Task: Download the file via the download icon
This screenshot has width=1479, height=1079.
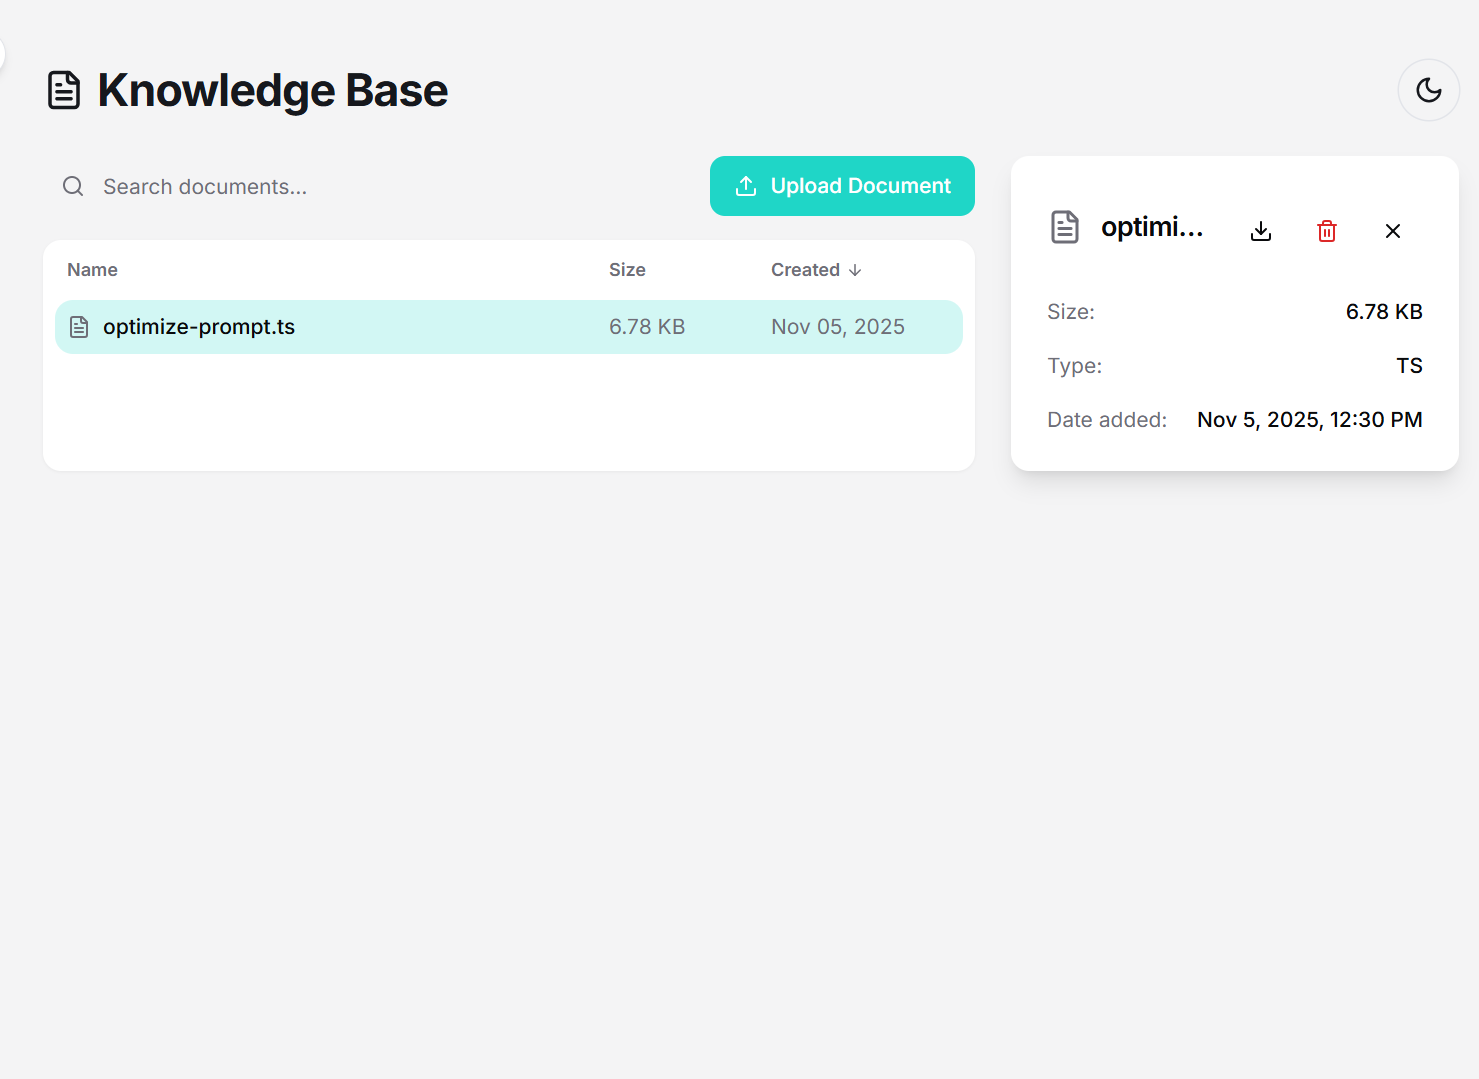Action: 1260,230
